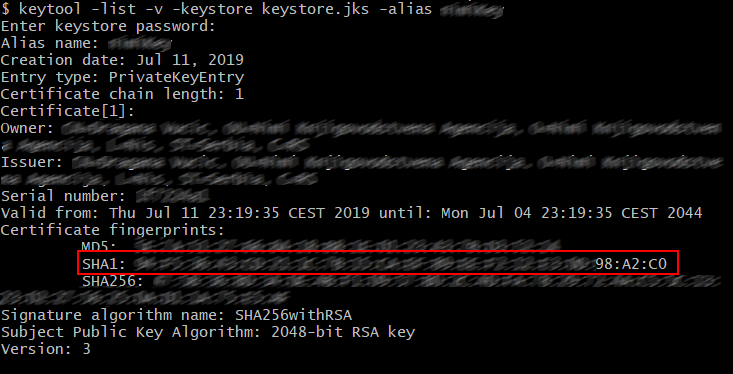733x374 pixels.
Task: Click the Creation date Jul 11, 2019 line
Action: [122, 60]
